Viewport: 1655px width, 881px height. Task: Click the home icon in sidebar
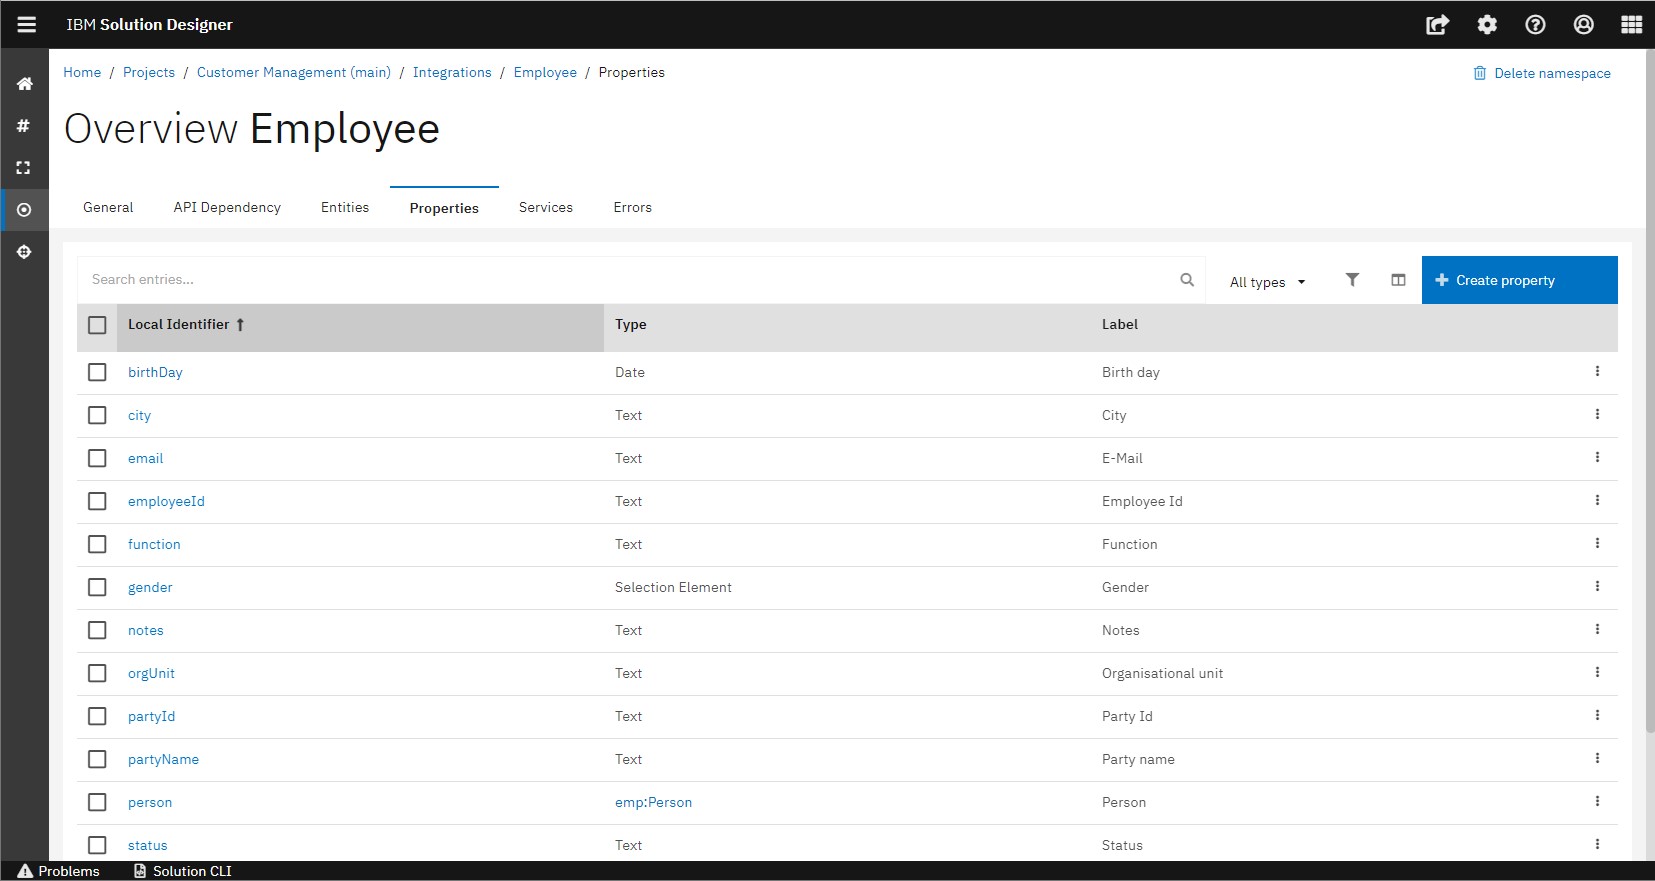tap(24, 84)
